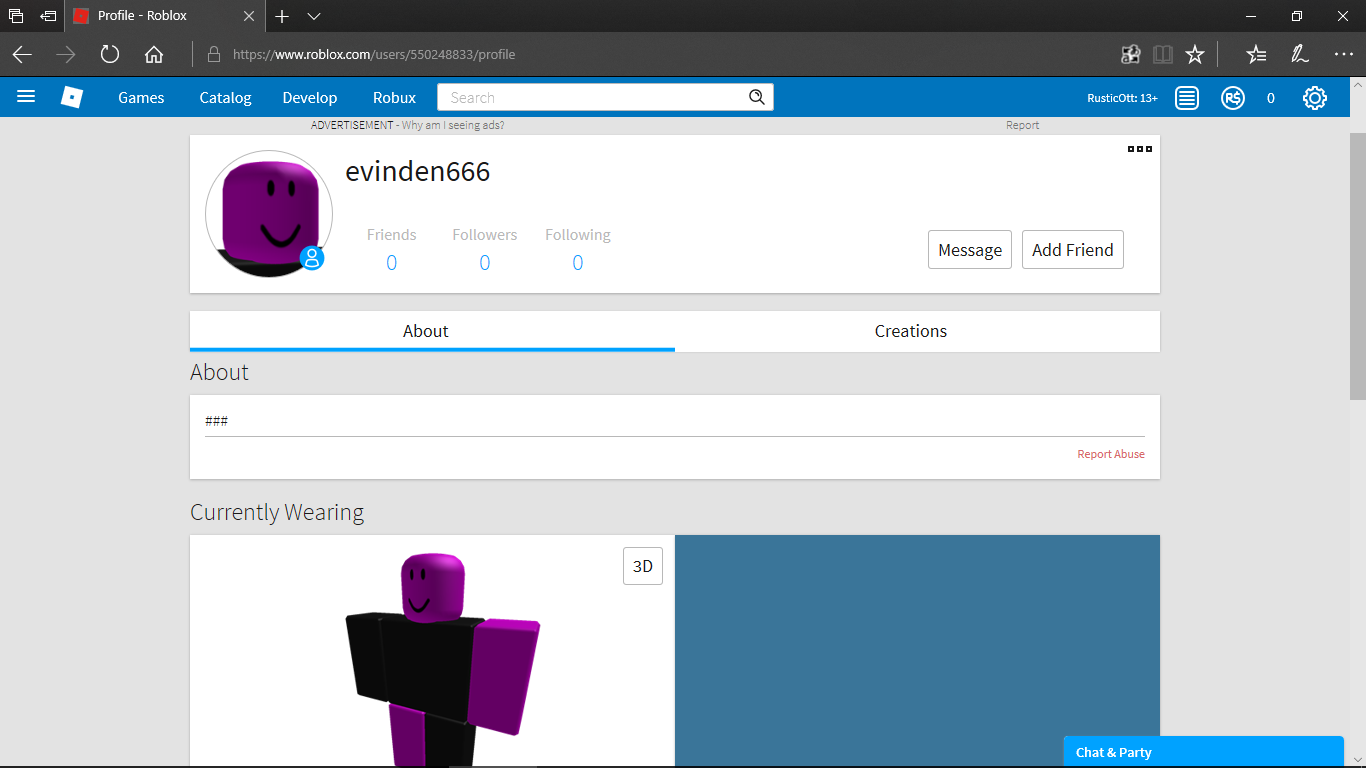This screenshot has height=768, width=1366.
Task: Open the hamburger navigation menu
Action: click(26, 97)
